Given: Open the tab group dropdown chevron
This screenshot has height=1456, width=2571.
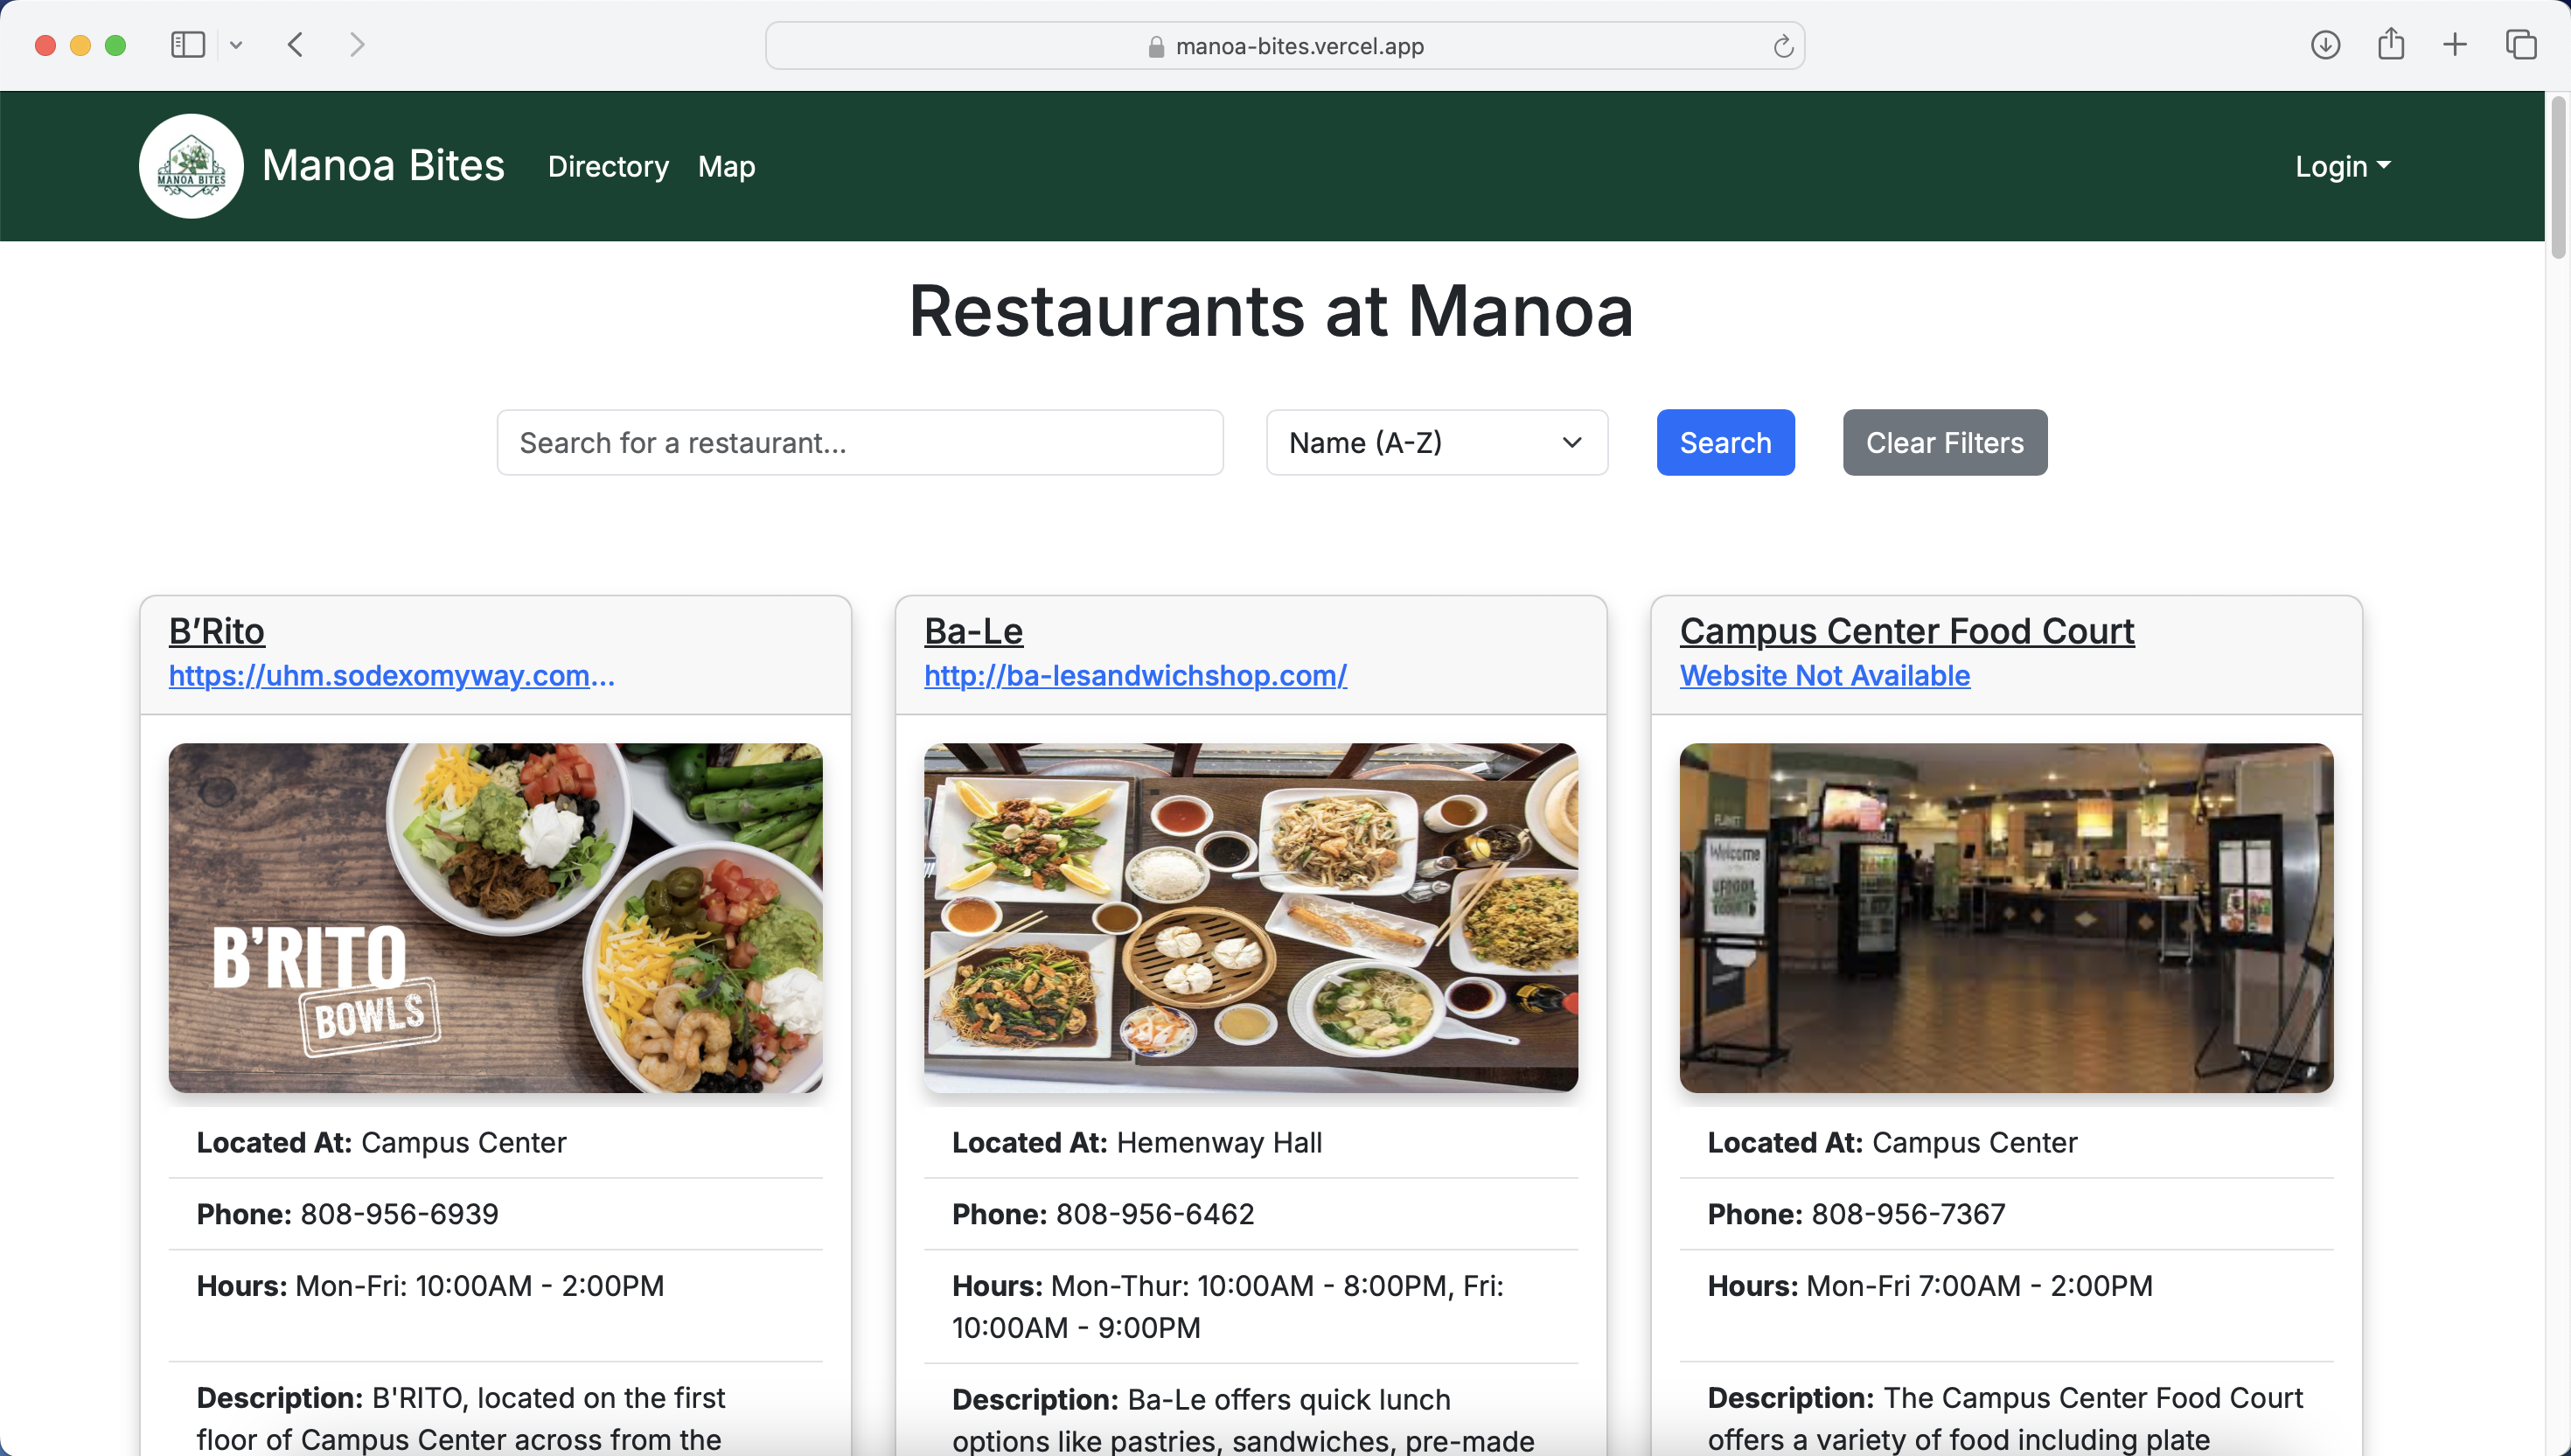Looking at the screenshot, I should click(236, 45).
